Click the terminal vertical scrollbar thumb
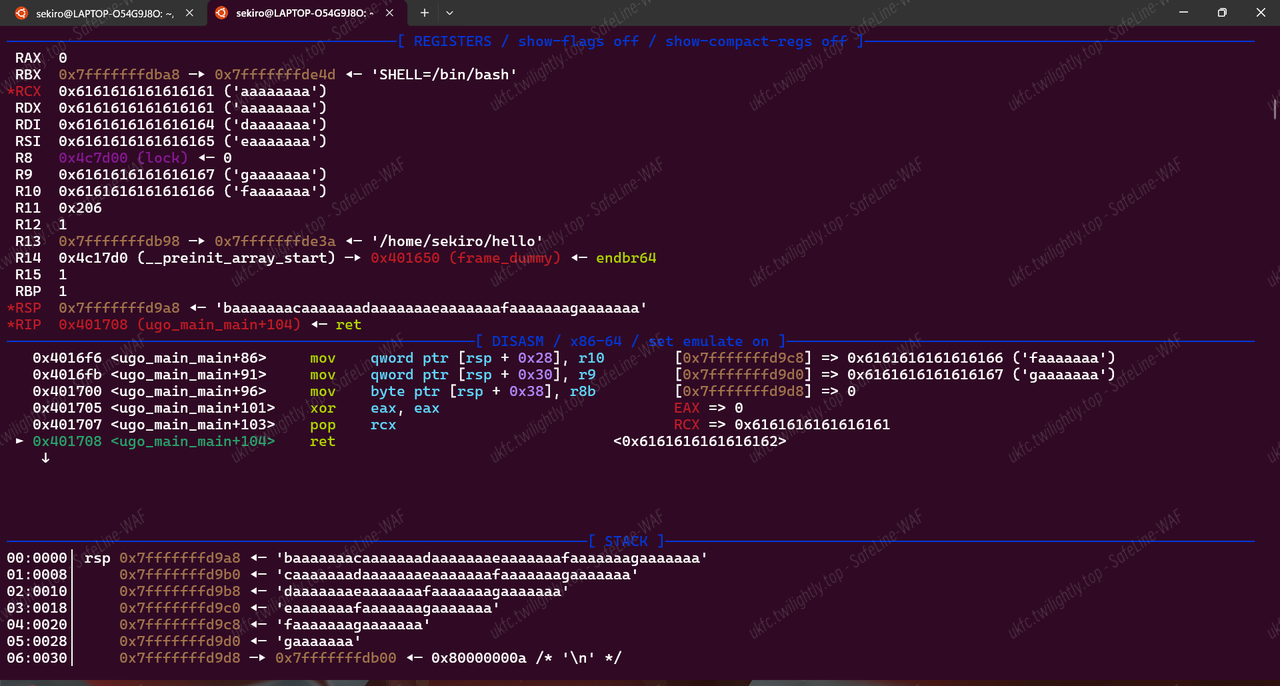The width and height of the screenshot is (1280, 686). point(1275,108)
